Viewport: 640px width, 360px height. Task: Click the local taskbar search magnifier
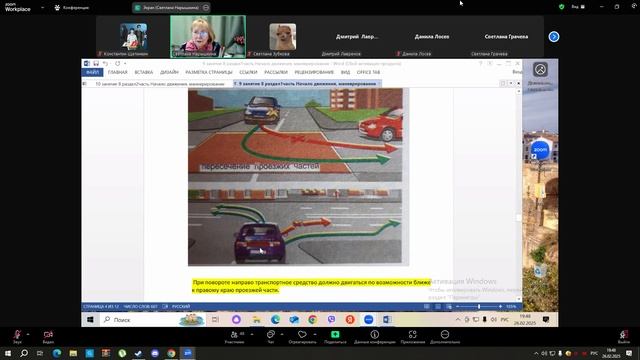coord(24,353)
